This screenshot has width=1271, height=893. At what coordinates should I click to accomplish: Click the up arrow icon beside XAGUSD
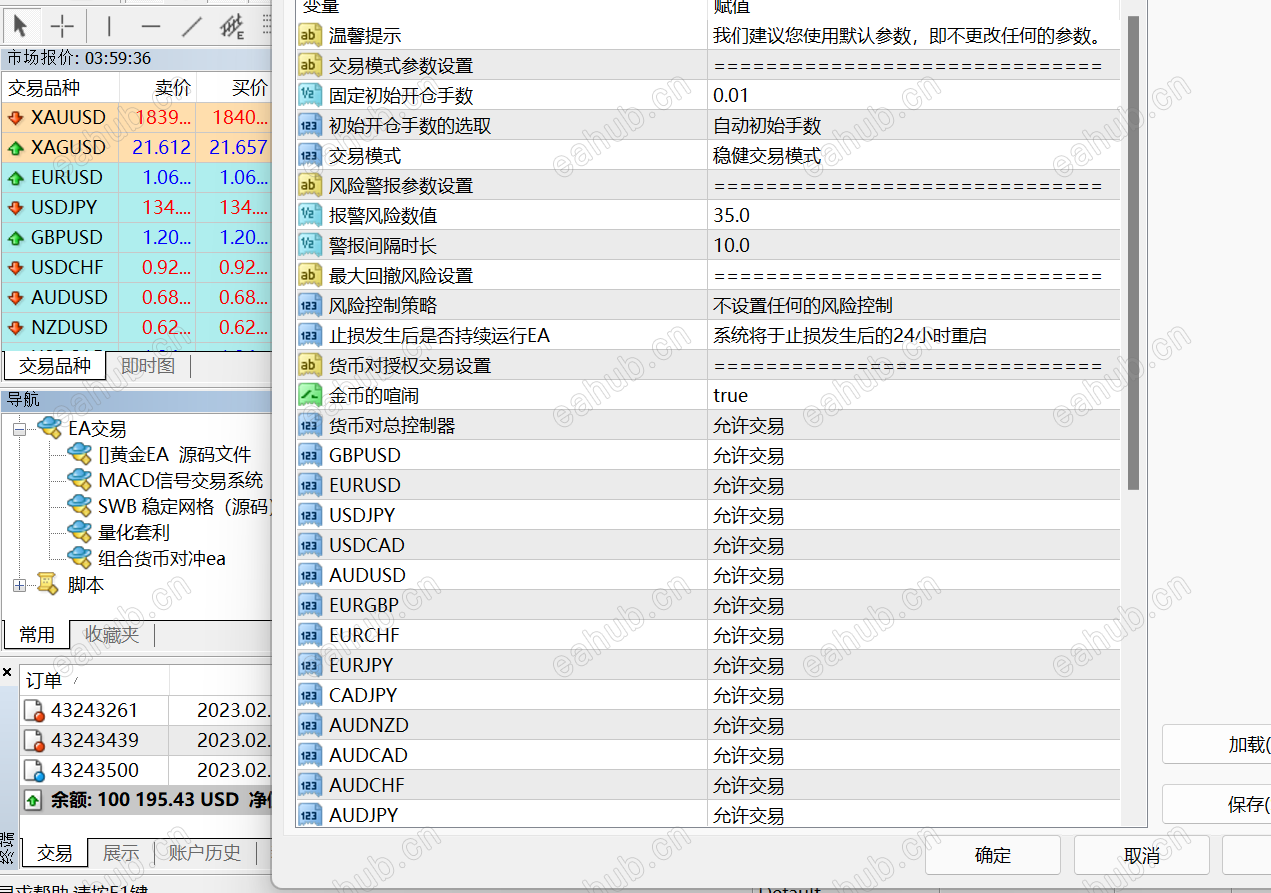[15, 147]
